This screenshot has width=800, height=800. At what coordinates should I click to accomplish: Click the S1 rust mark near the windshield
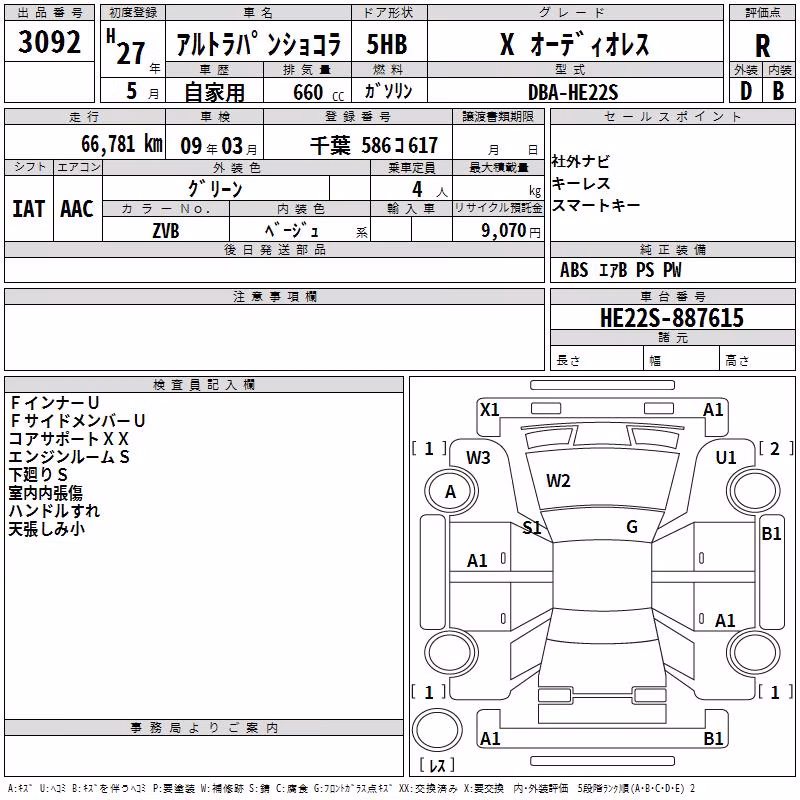coord(532,527)
